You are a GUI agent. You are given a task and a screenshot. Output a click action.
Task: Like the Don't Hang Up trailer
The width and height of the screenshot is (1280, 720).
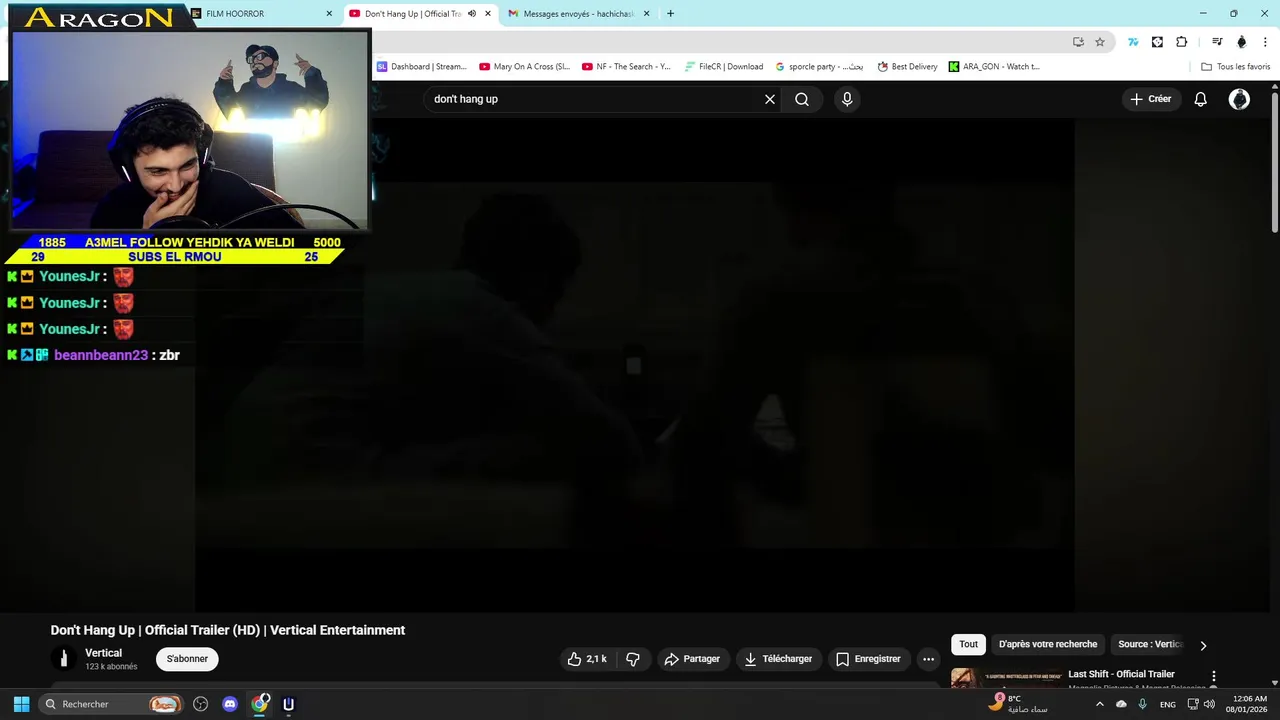587,659
